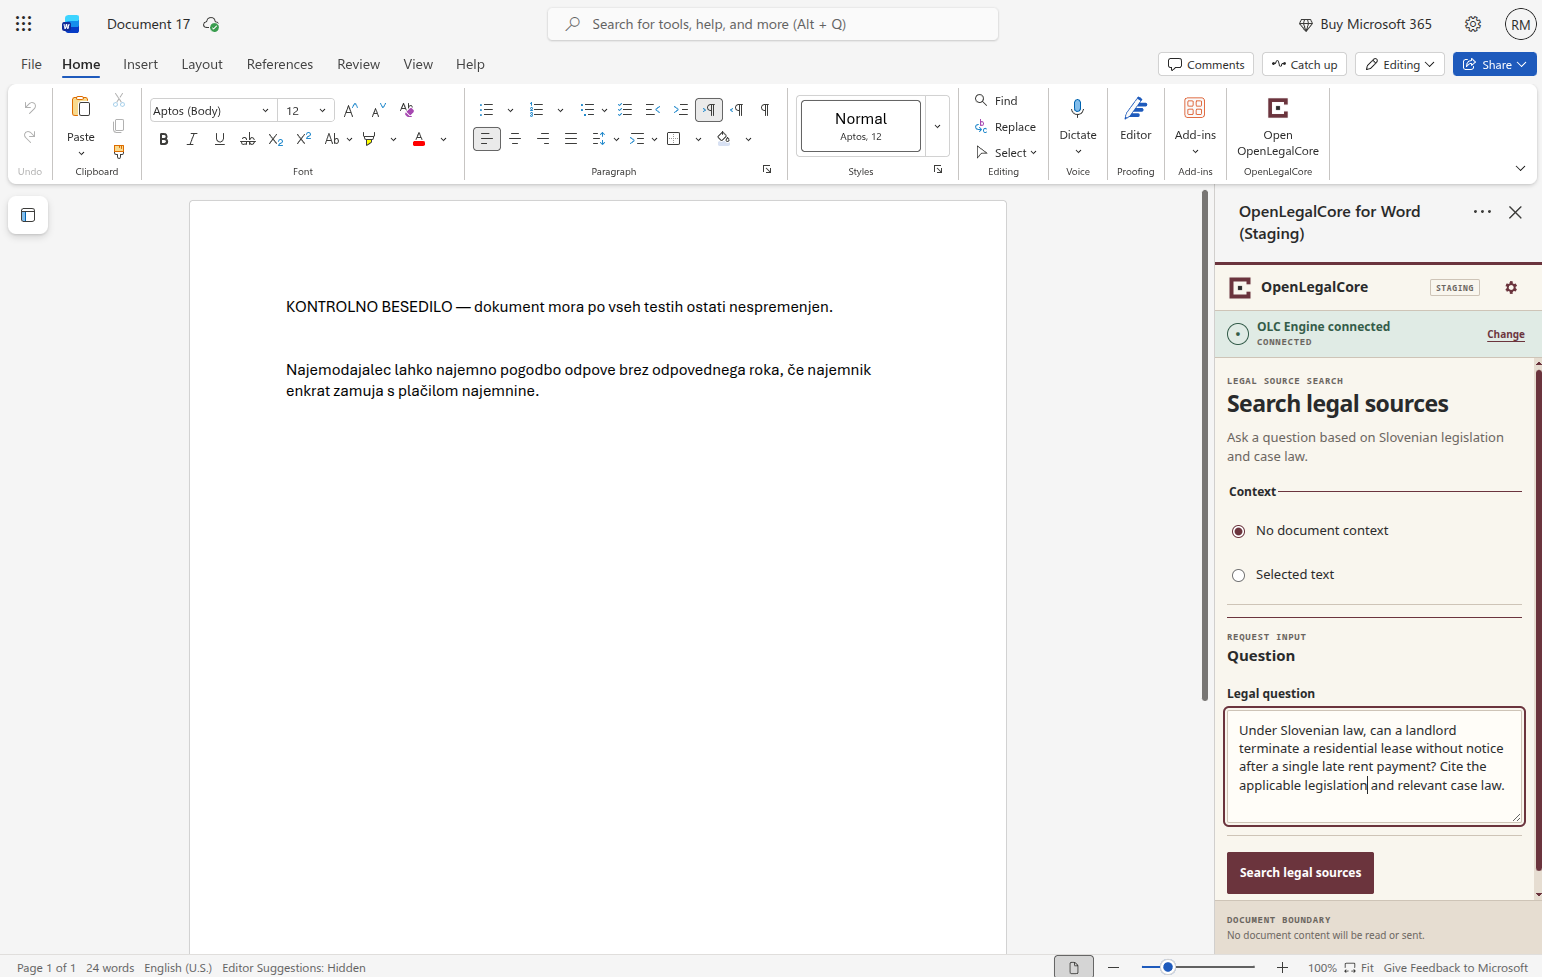Toggle bold formatting
1542x977 pixels.
pos(164,139)
